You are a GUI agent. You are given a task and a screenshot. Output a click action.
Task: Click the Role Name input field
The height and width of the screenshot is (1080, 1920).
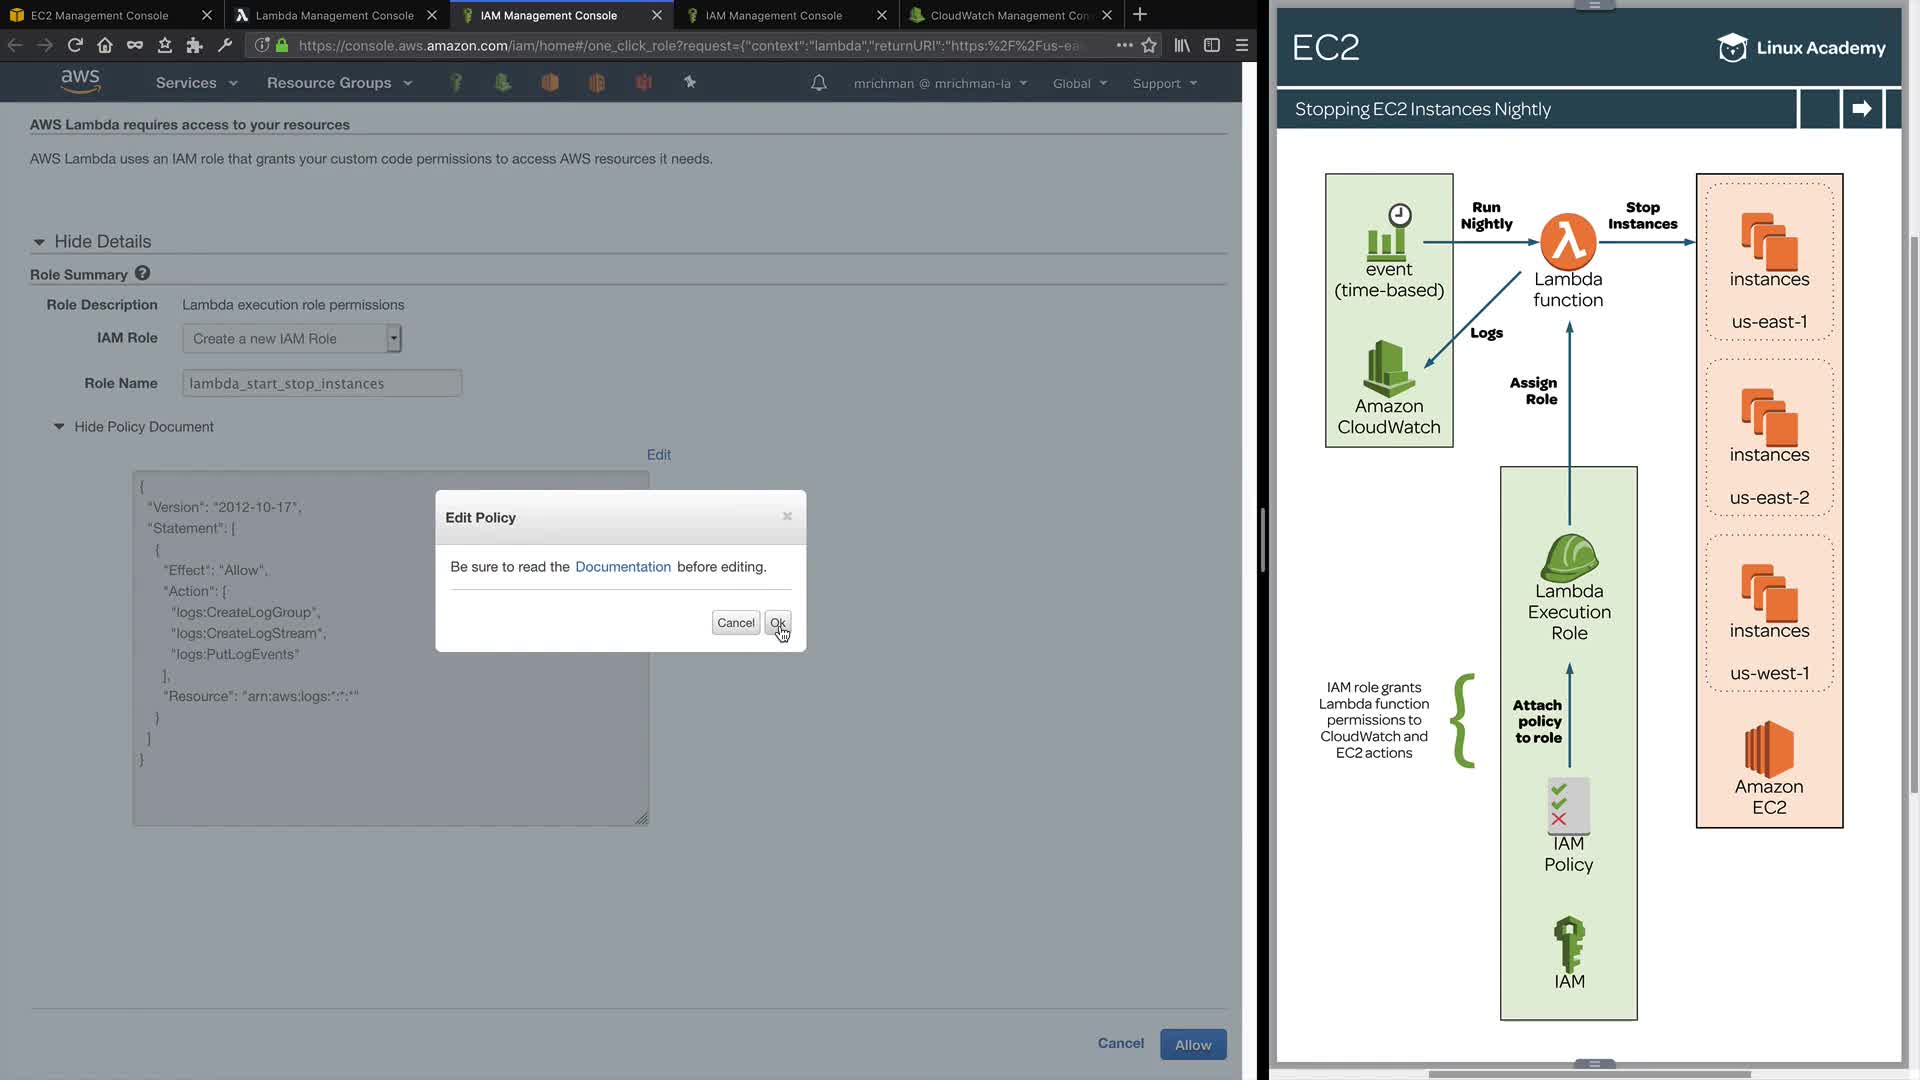pyautogui.click(x=321, y=383)
